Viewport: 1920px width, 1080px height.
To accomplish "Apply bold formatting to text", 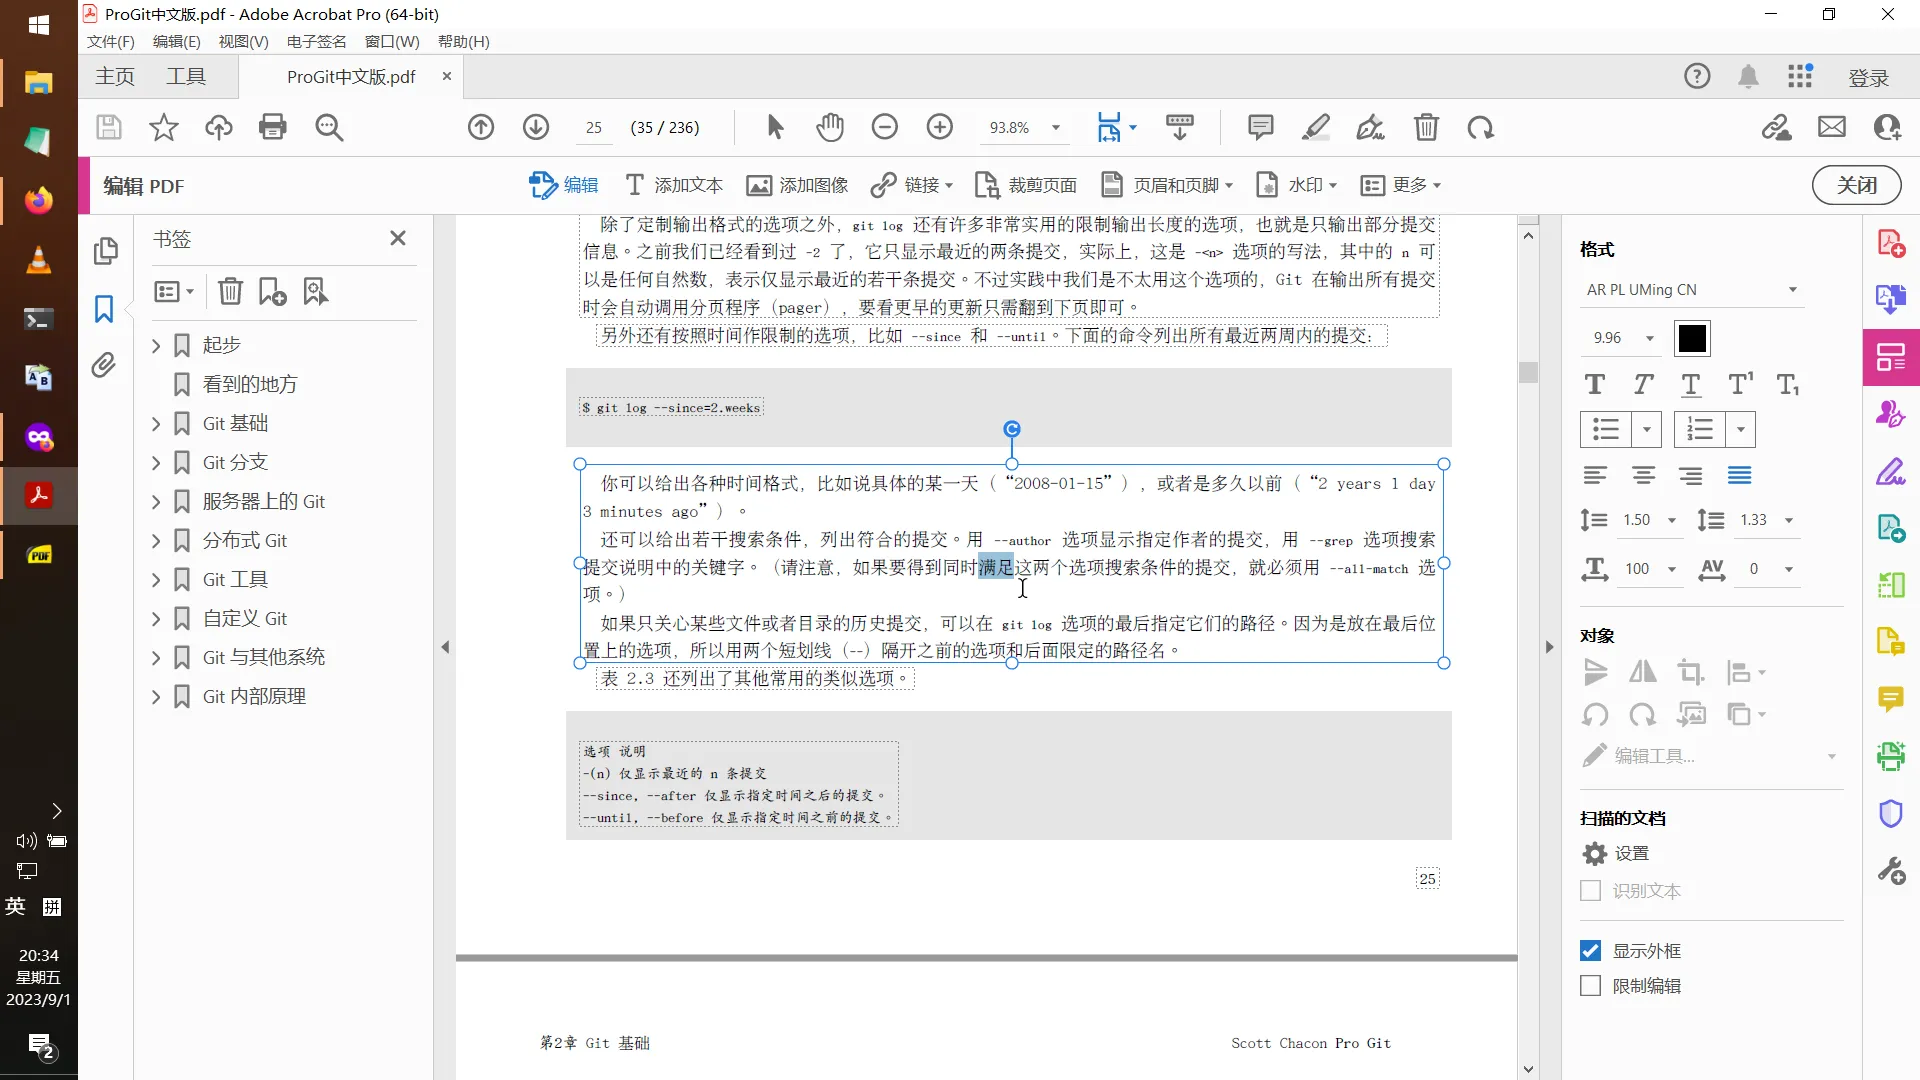I will pyautogui.click(x=1594, y=384).
